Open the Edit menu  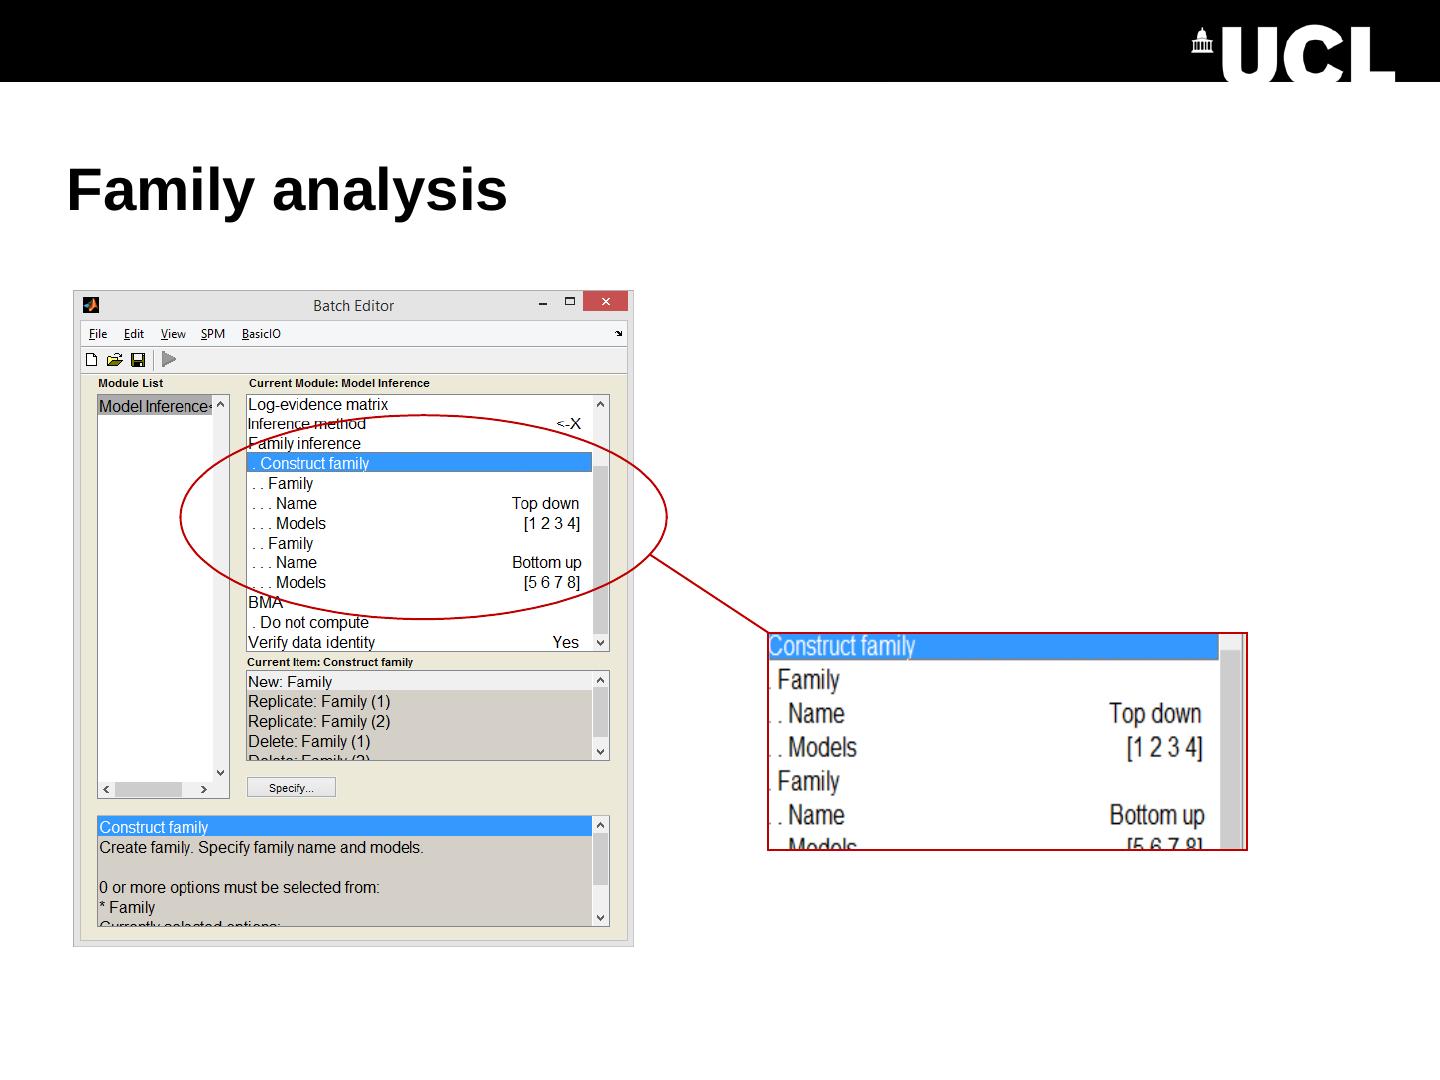click(134, 334)
